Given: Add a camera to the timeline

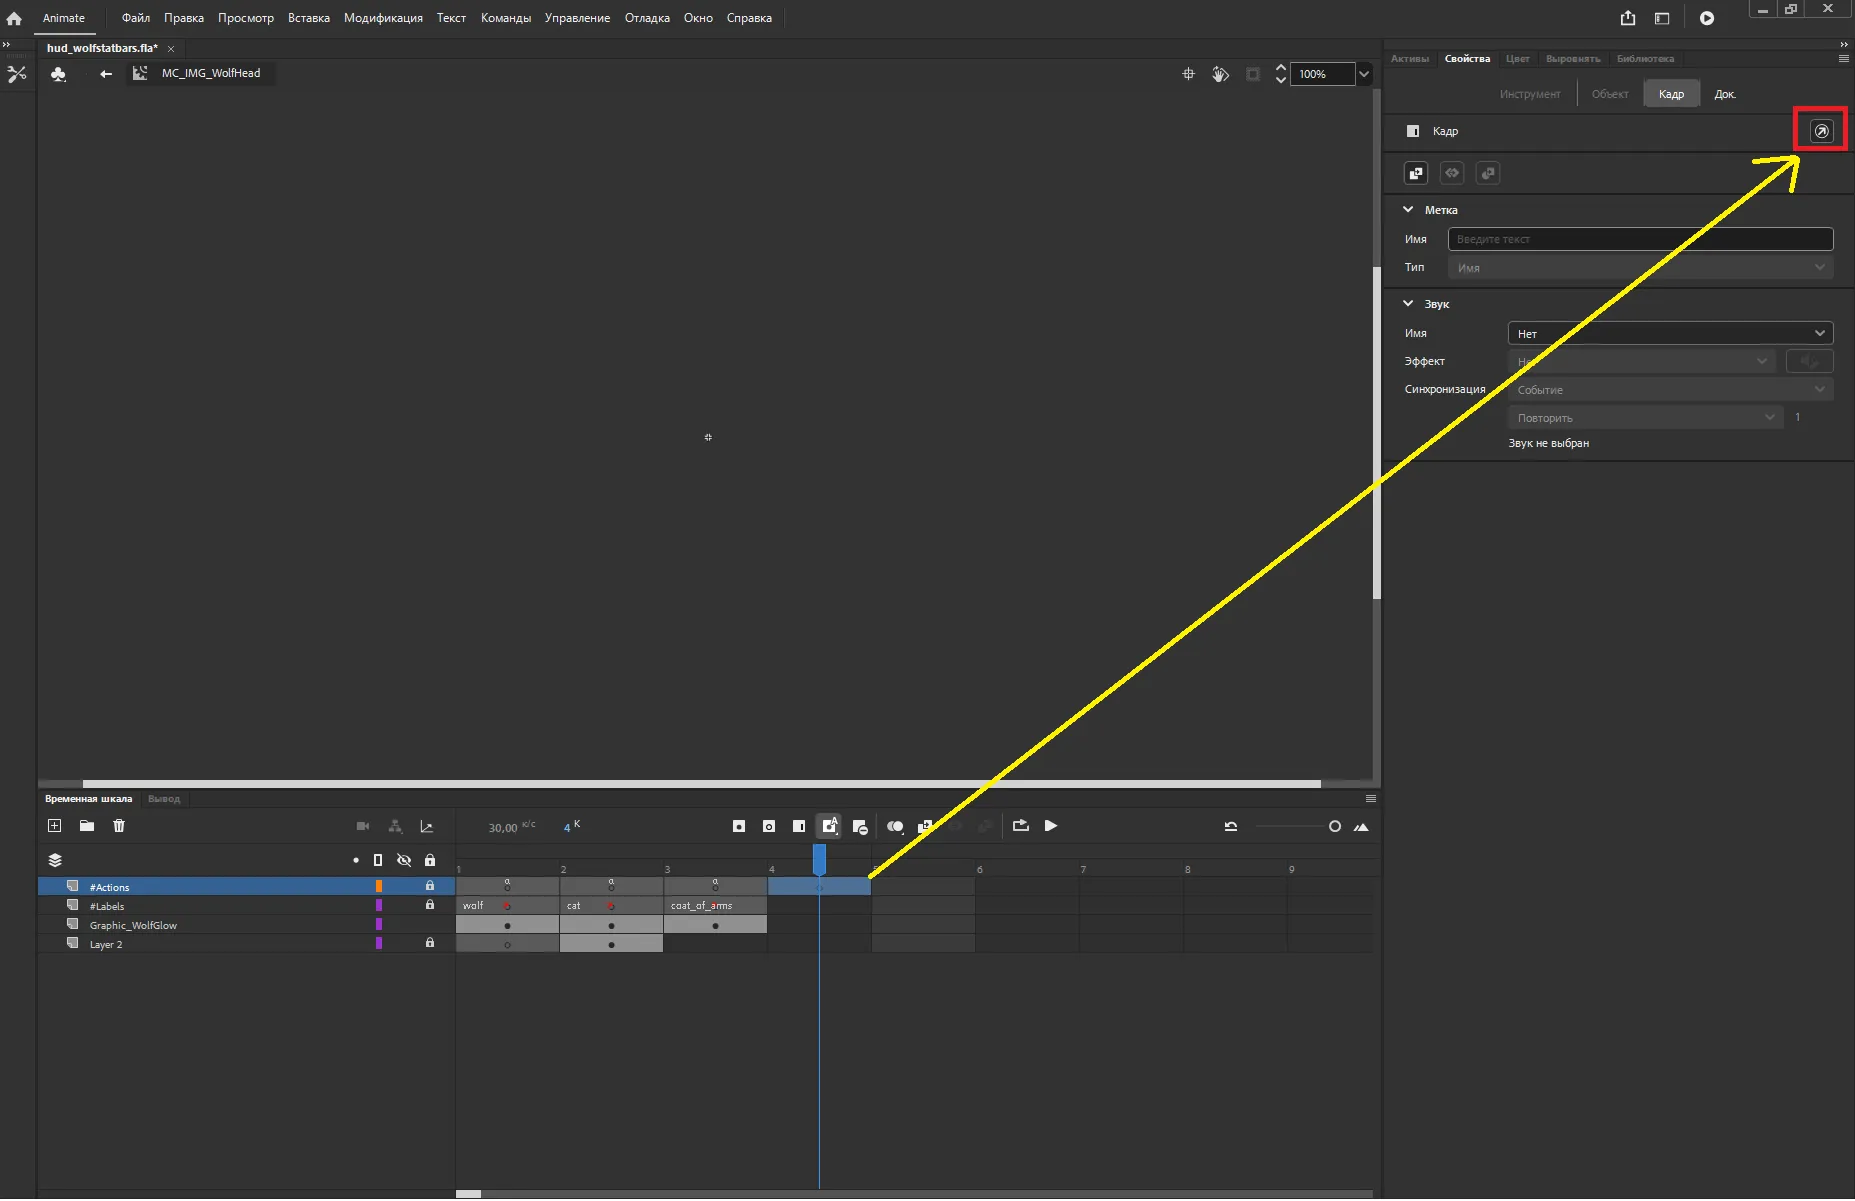Looking at the screenshot, I should tap(362, 826).
